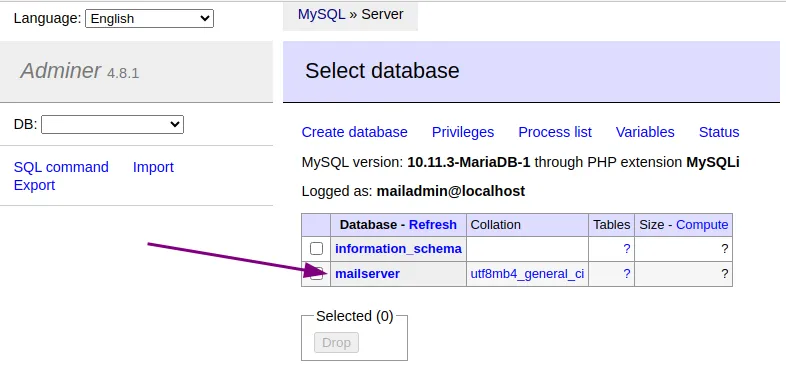Refresh the database list
The width and height of the screenshot is (786, 370).
[433, 225]
